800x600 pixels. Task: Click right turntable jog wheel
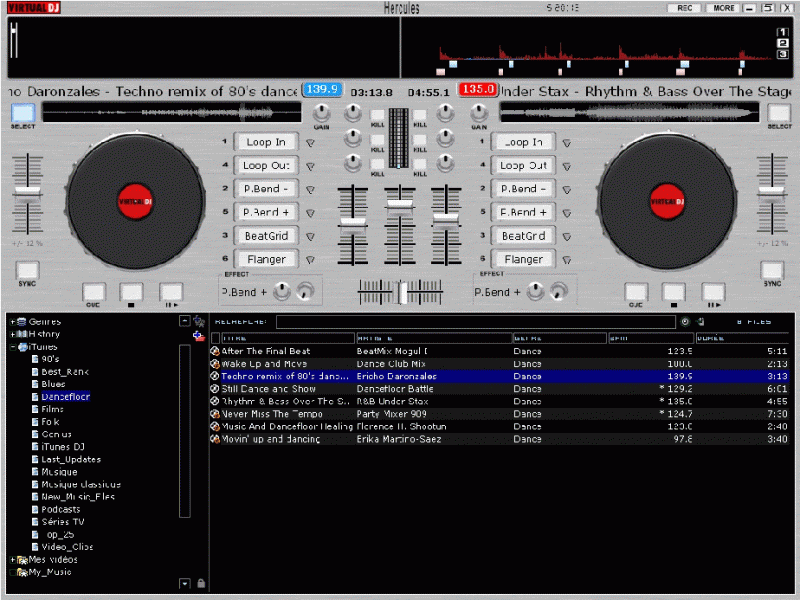click(667, 201)
